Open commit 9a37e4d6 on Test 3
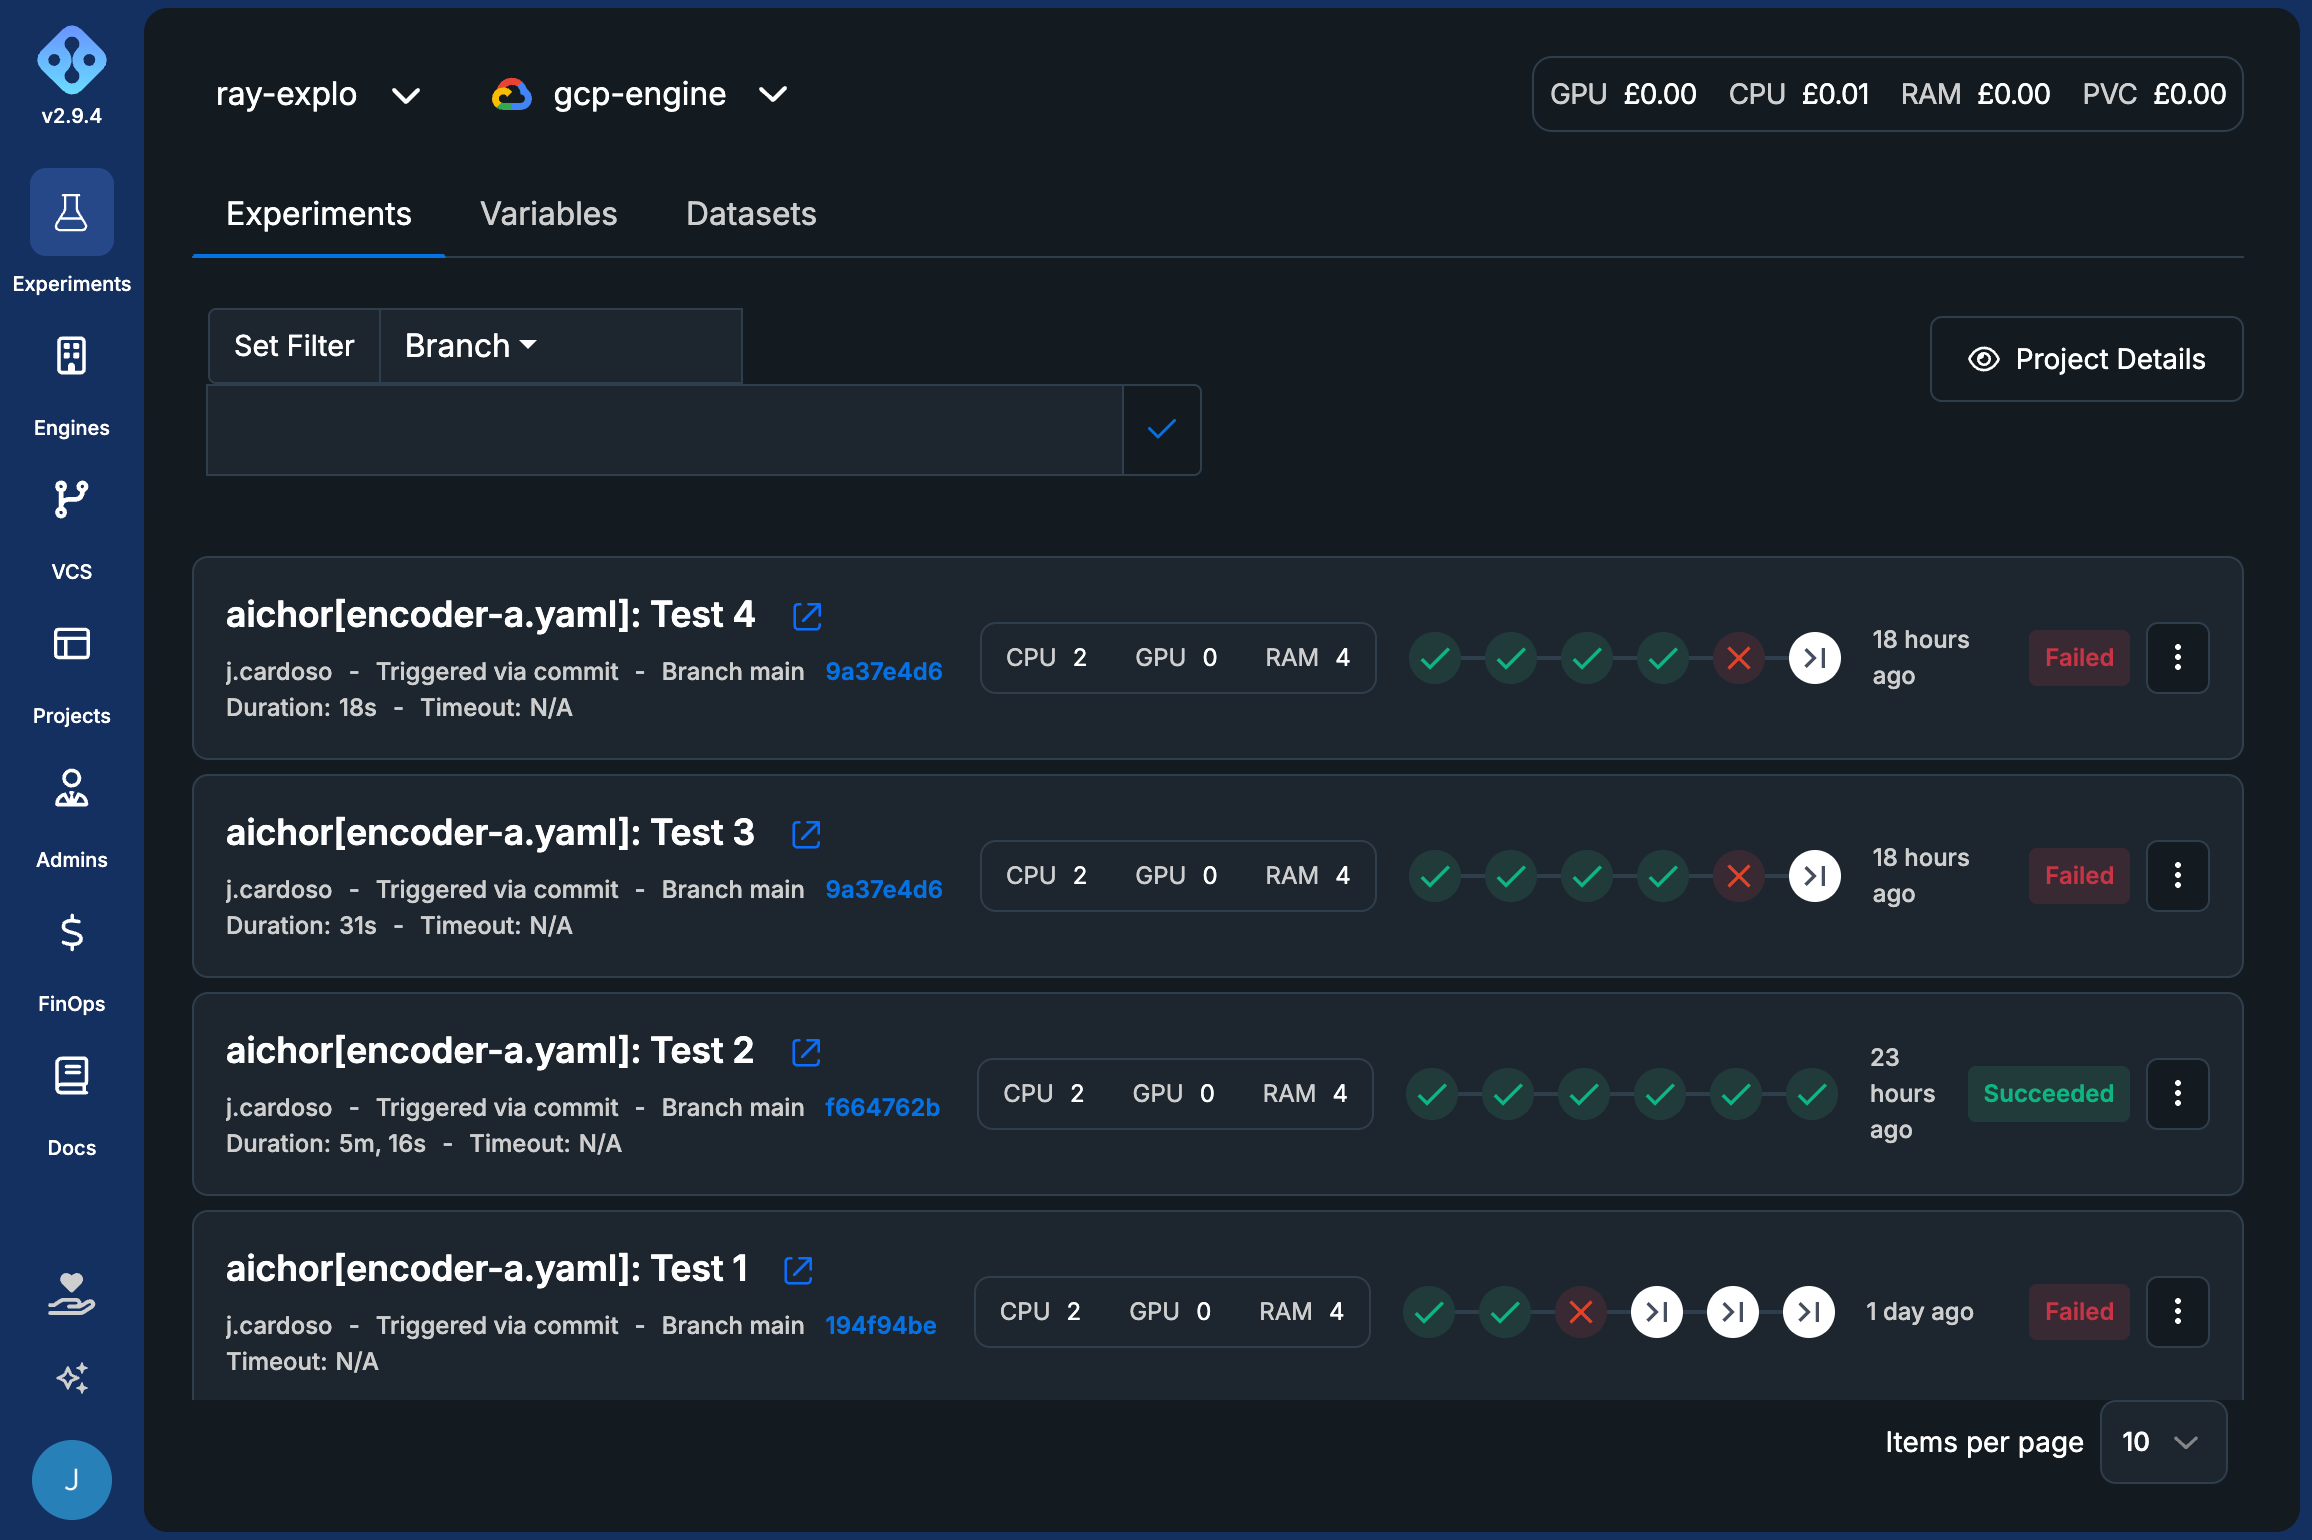The width and height of the screenshot is (2312, 1540). pos(883,890)
